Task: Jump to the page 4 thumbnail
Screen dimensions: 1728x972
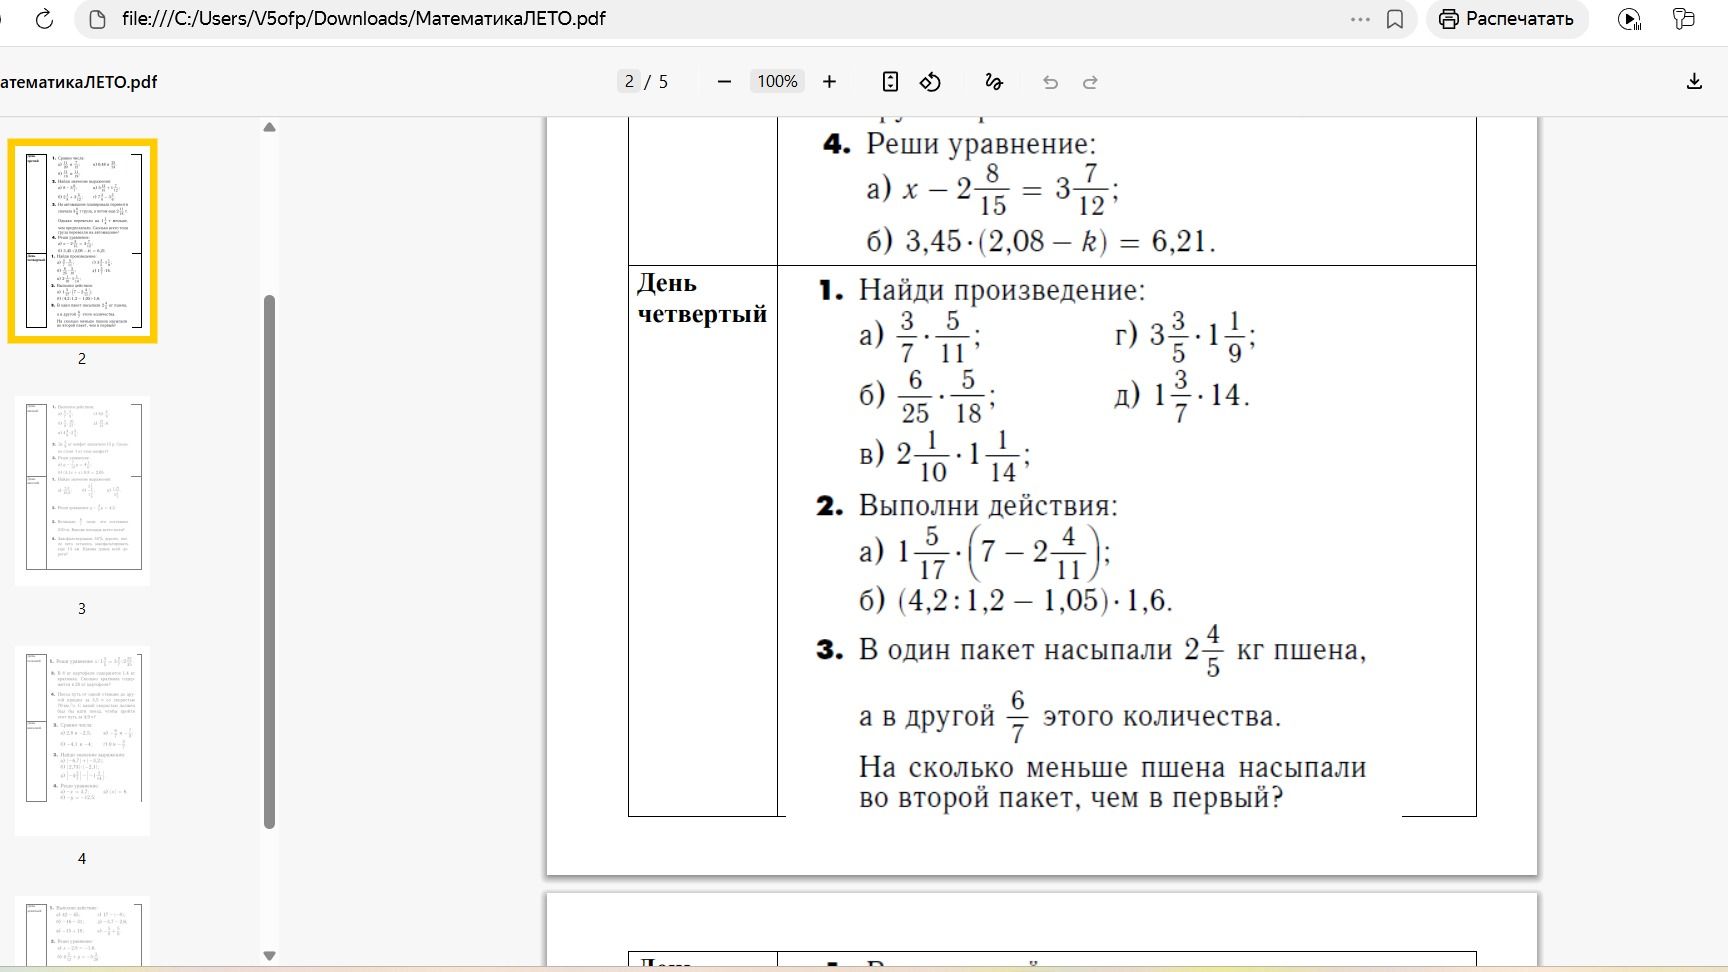Action: [x=82, y=741]
